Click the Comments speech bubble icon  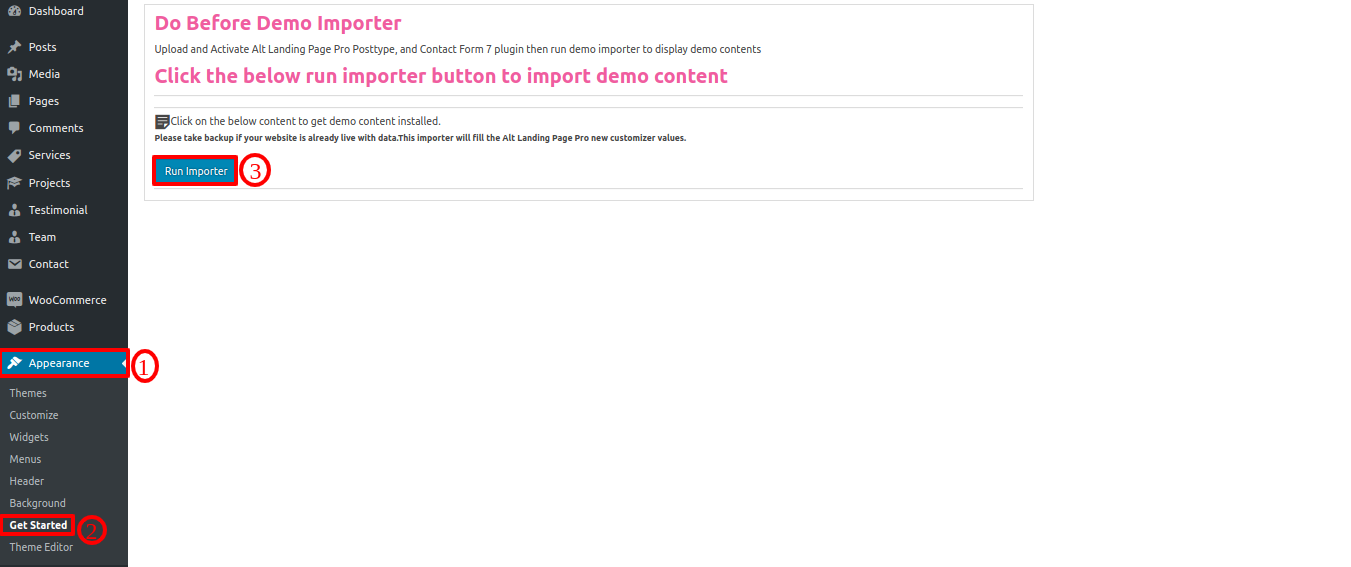(14, 128)
